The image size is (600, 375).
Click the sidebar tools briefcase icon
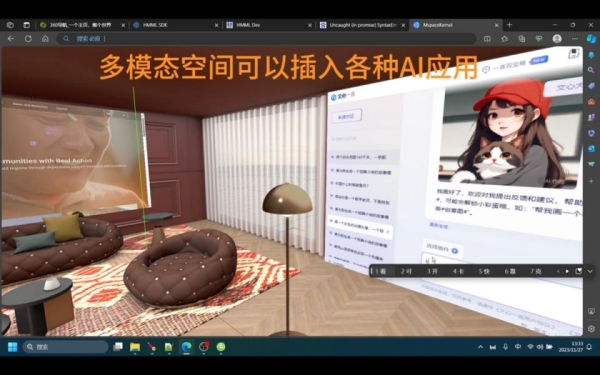[591, 102]
